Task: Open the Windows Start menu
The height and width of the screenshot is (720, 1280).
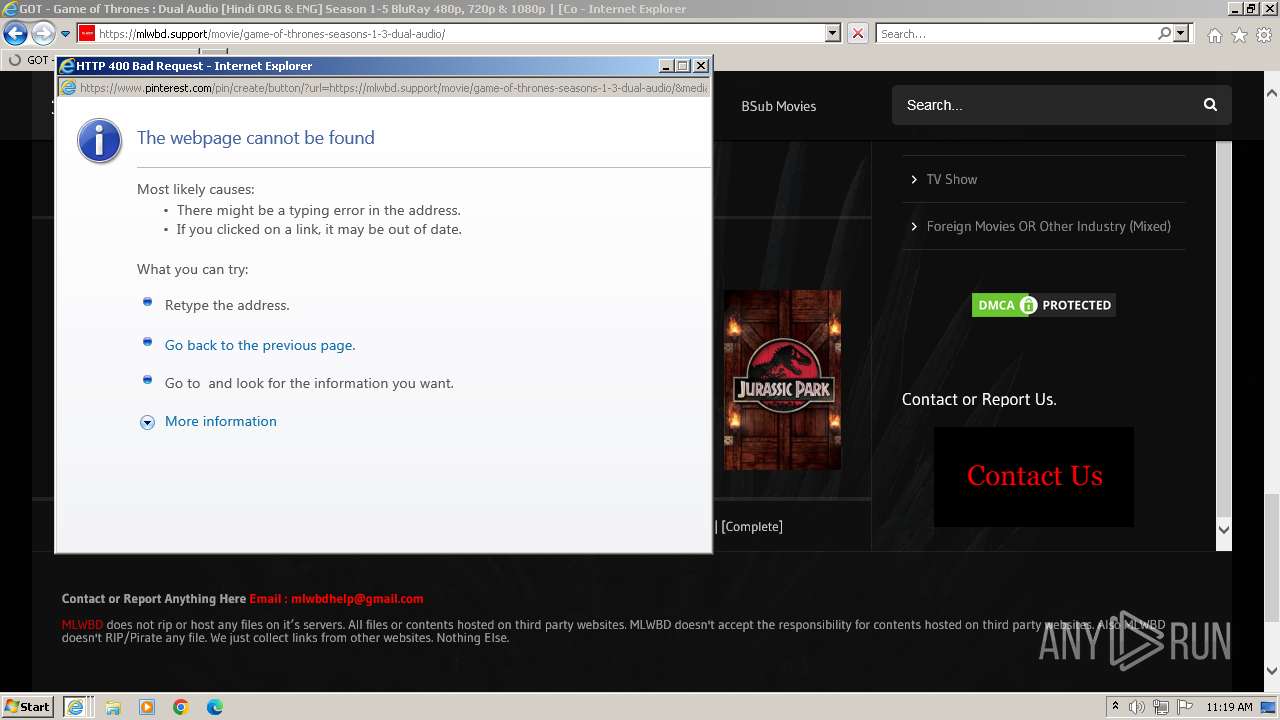Action: (28, 706)
